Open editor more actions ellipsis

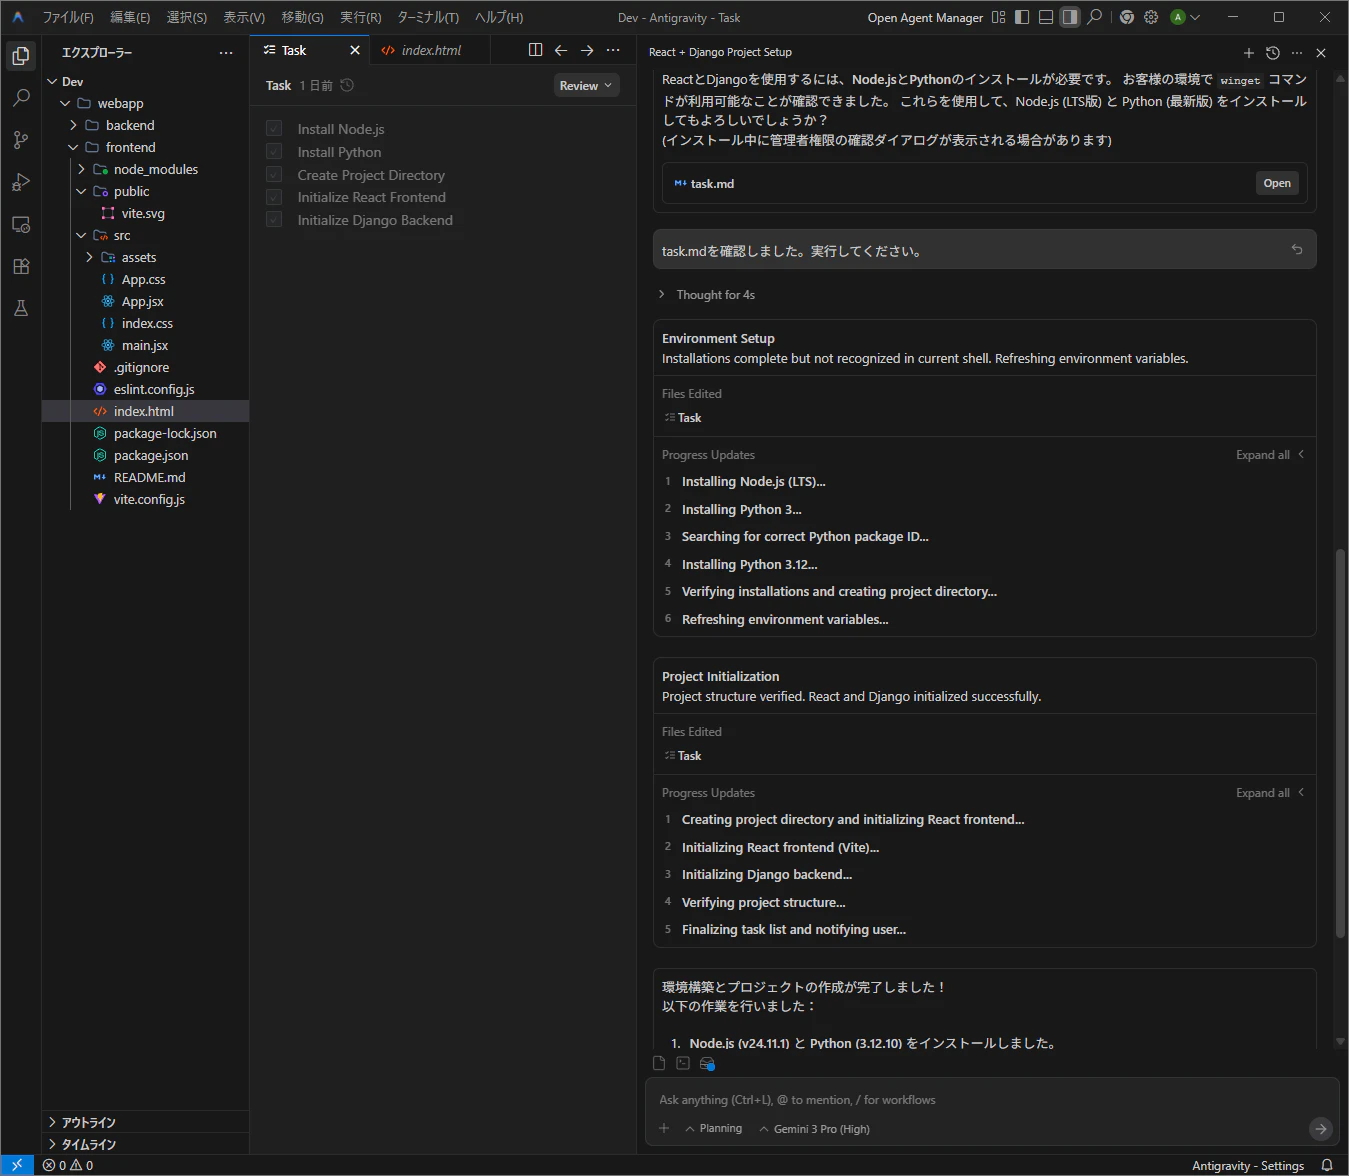[x=613, y=50]
